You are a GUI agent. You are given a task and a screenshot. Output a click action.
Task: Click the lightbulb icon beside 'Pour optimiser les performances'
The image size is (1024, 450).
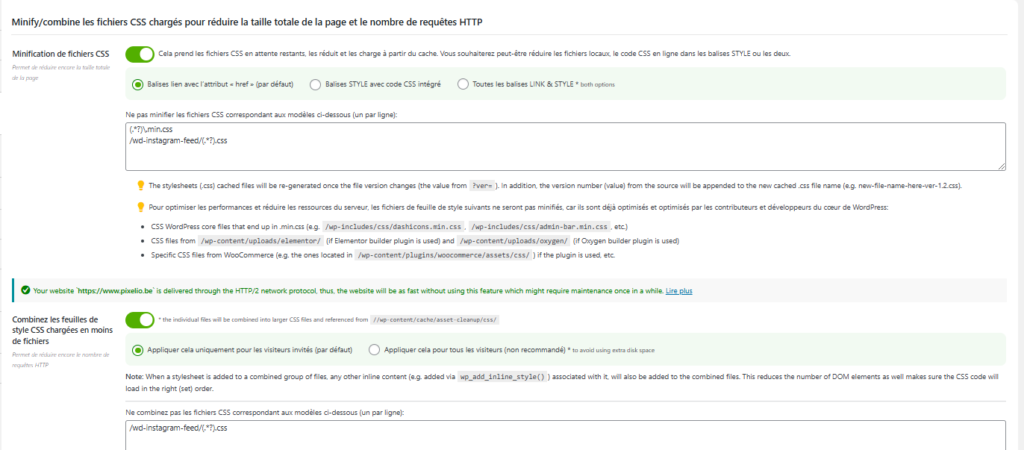141,207
